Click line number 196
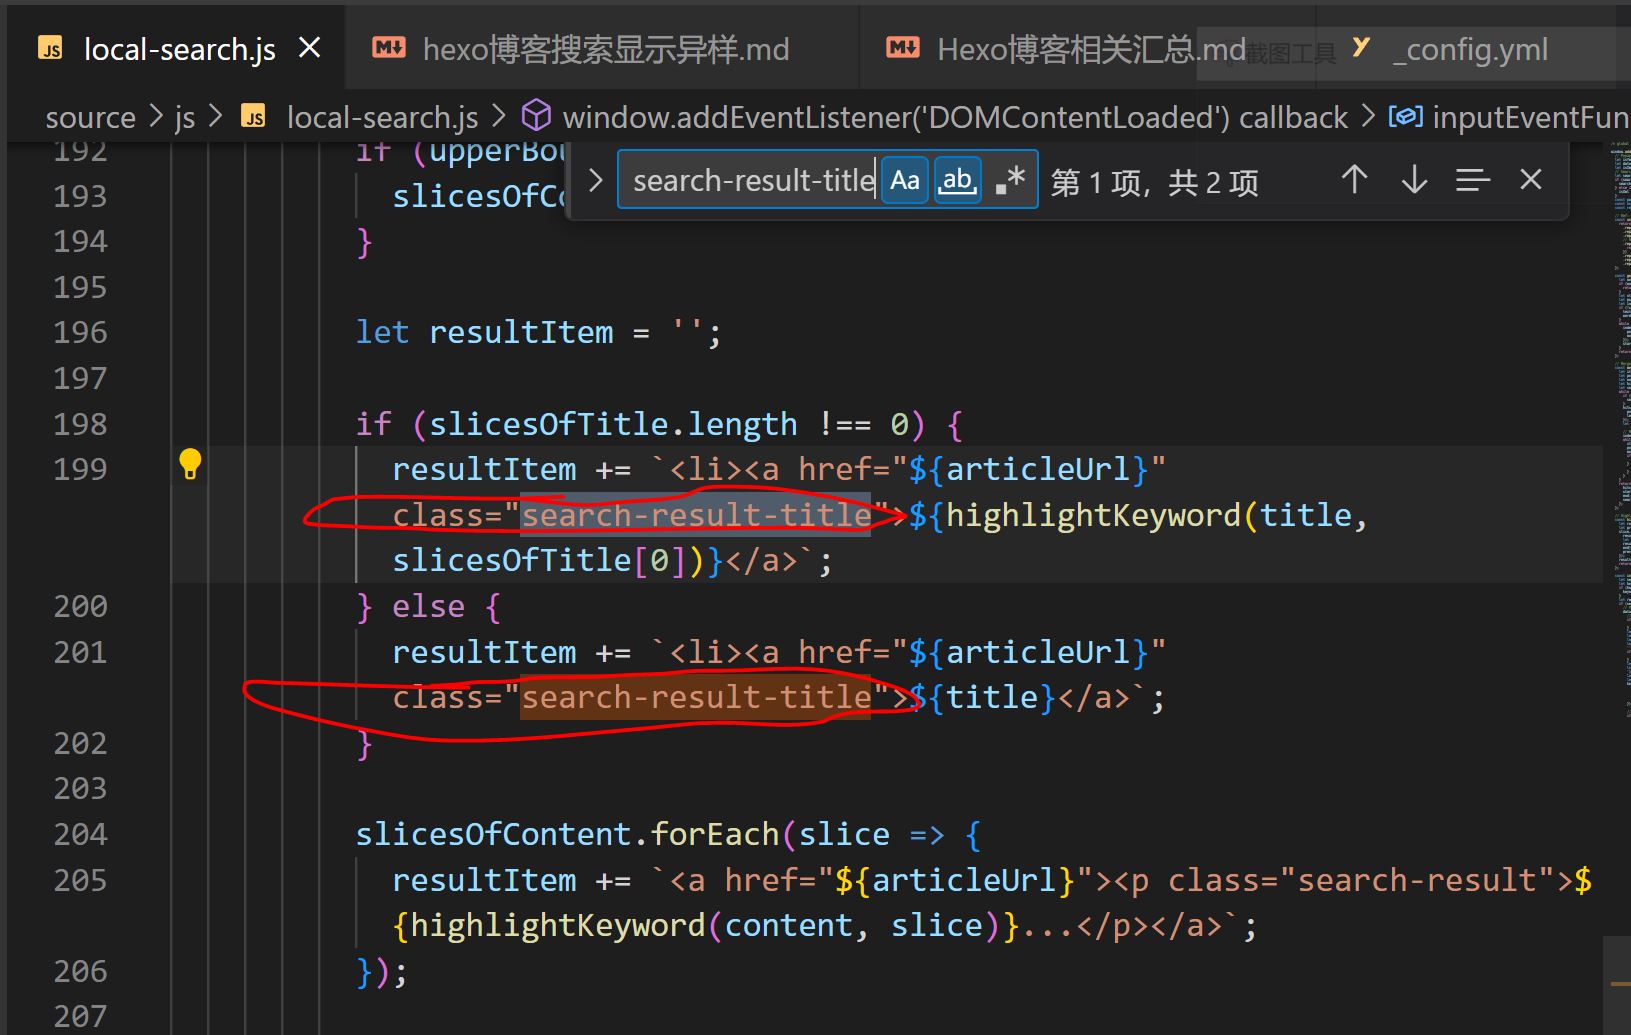This screenshot has width=1631, height=1035. pyautogui.click(x=80, y=332)
